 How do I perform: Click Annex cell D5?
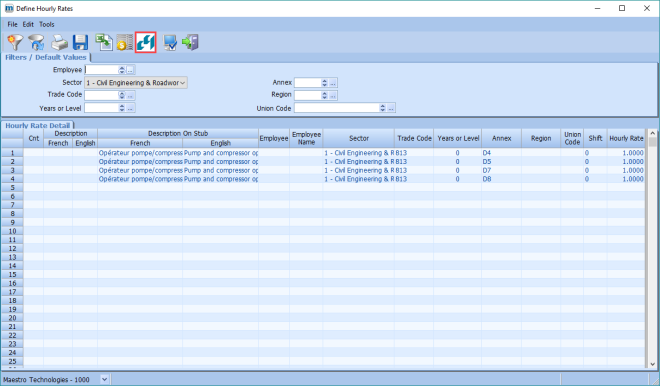point(501,162)
